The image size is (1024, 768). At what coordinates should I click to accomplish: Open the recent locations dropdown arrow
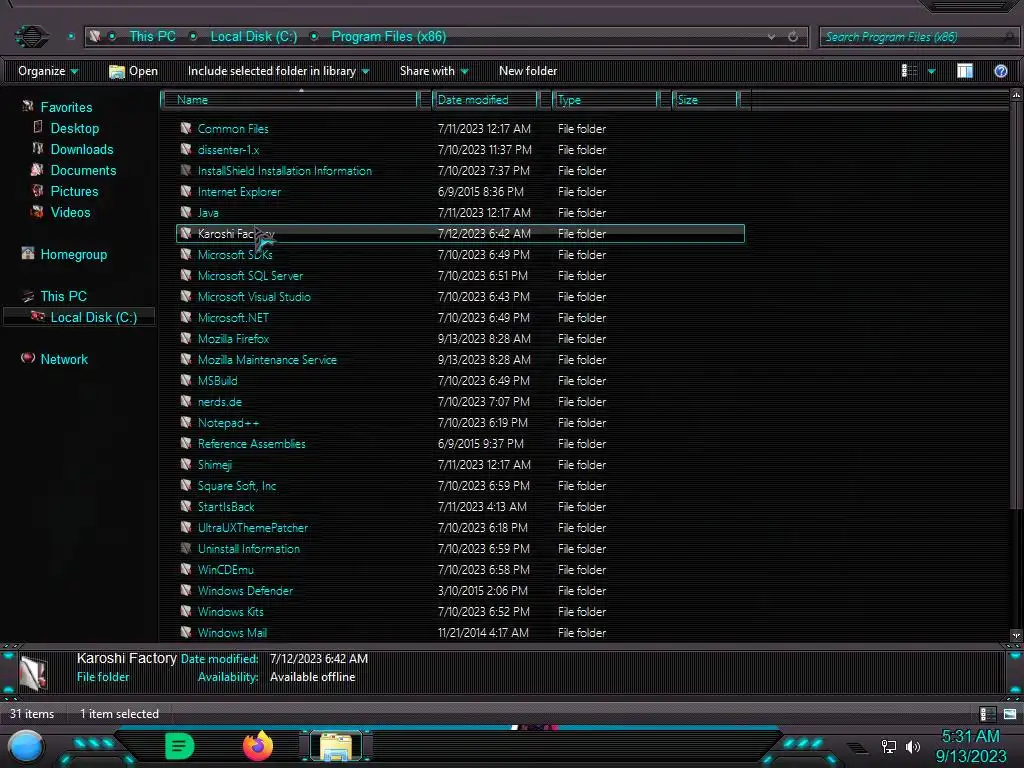[71, 37]
